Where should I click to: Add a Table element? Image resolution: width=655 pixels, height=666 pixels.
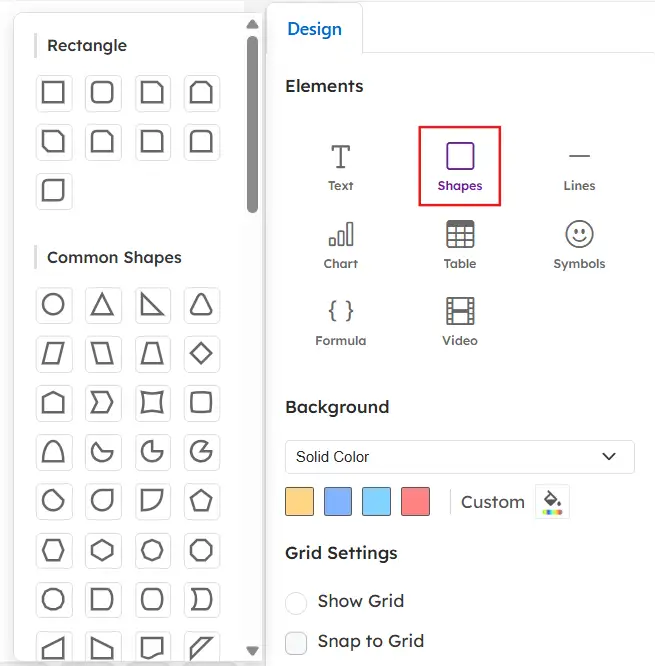(459, 244)
